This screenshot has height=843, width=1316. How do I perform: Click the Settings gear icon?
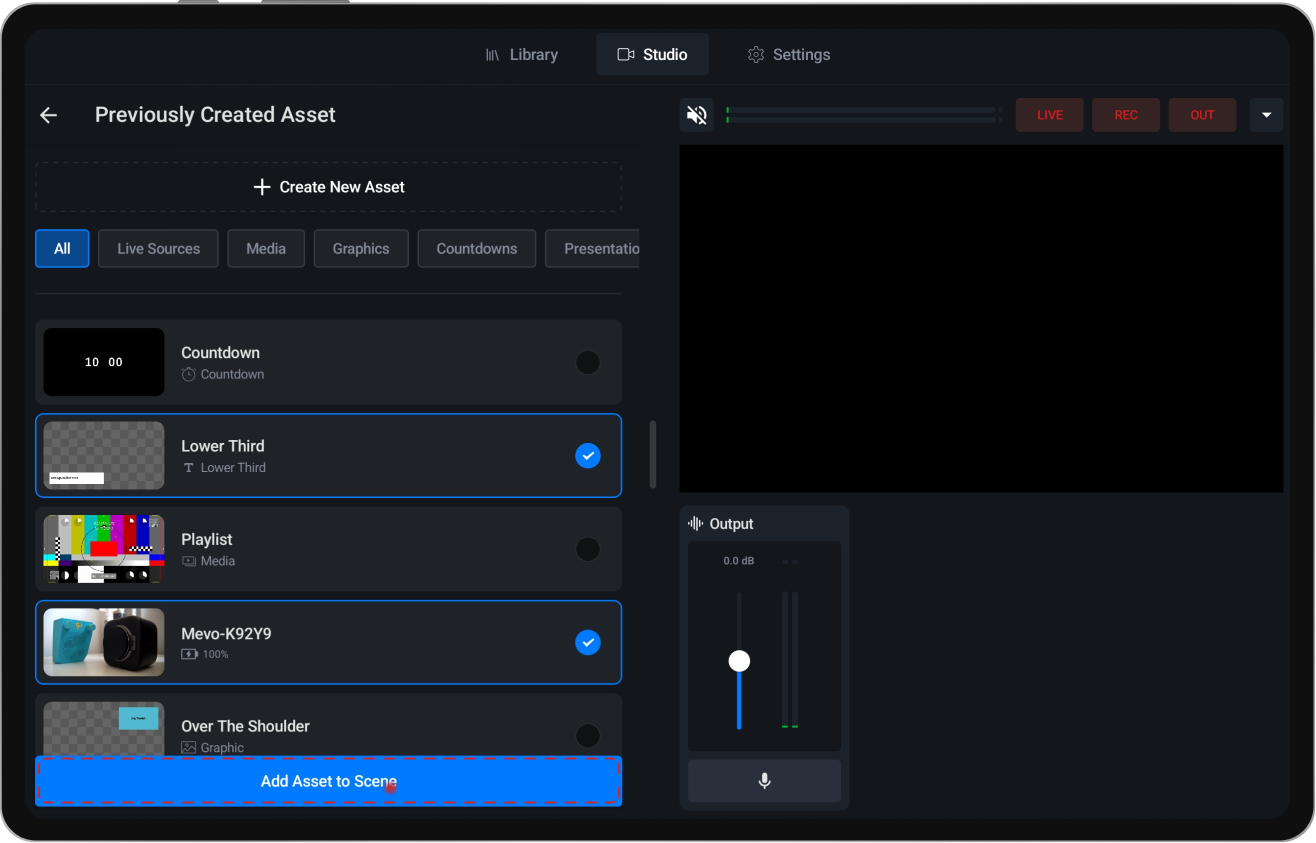coord(756,54)
